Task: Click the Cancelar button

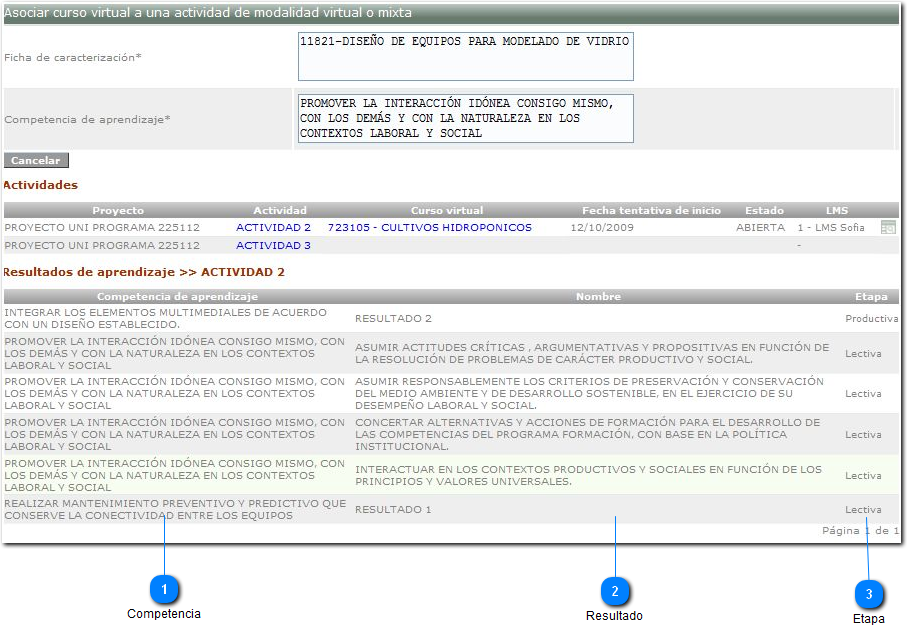Action: pos(36,160)
